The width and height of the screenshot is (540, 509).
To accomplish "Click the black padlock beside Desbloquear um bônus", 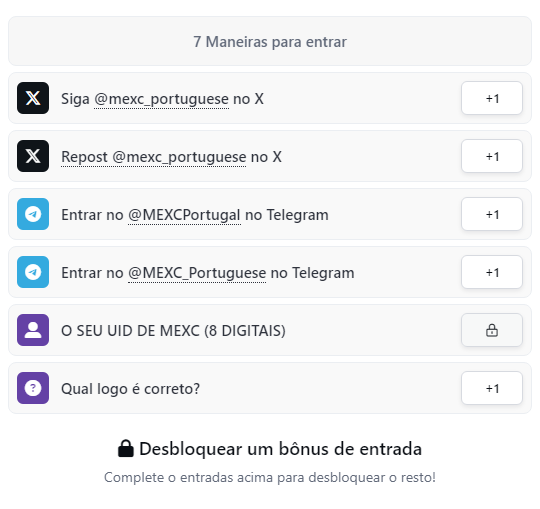I will pyautogui.click(x=126, y=448).
